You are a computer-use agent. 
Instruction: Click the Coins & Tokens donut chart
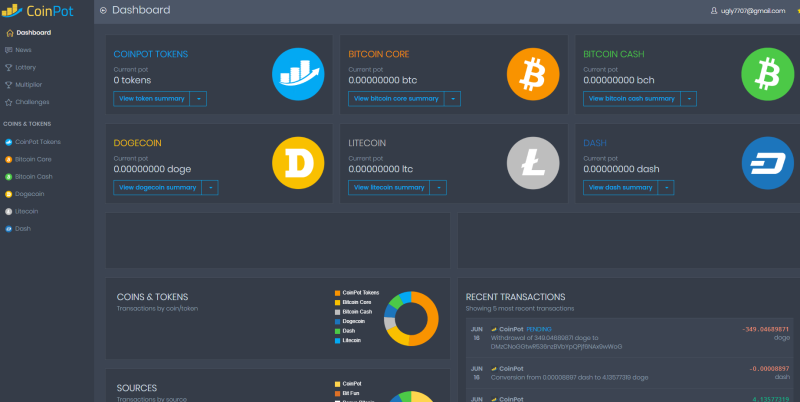tap(411, 319)
